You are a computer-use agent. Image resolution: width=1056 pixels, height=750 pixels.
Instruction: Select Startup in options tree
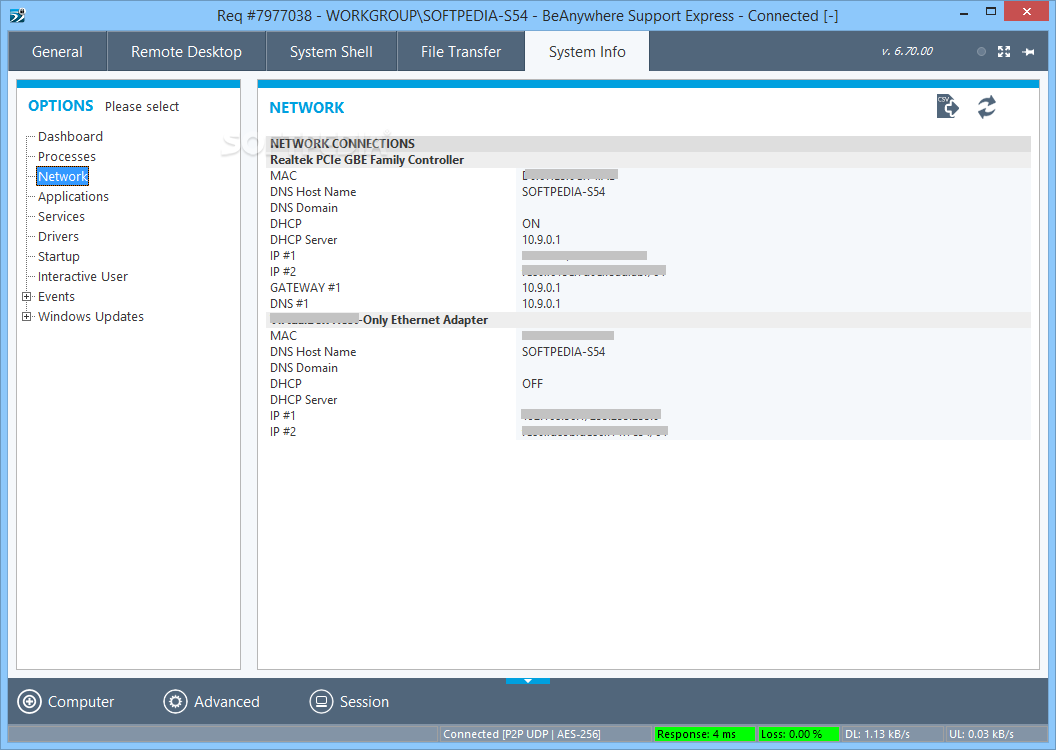(59, 257)
